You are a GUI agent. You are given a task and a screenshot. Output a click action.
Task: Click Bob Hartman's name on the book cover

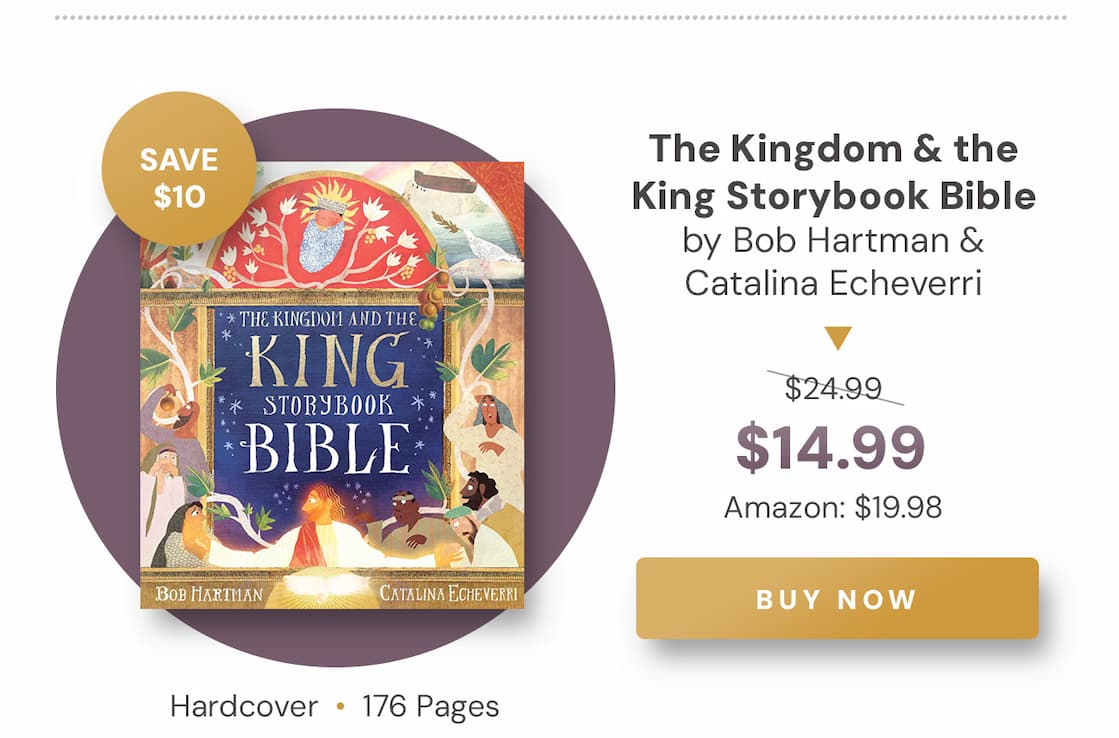pos(209,595)
